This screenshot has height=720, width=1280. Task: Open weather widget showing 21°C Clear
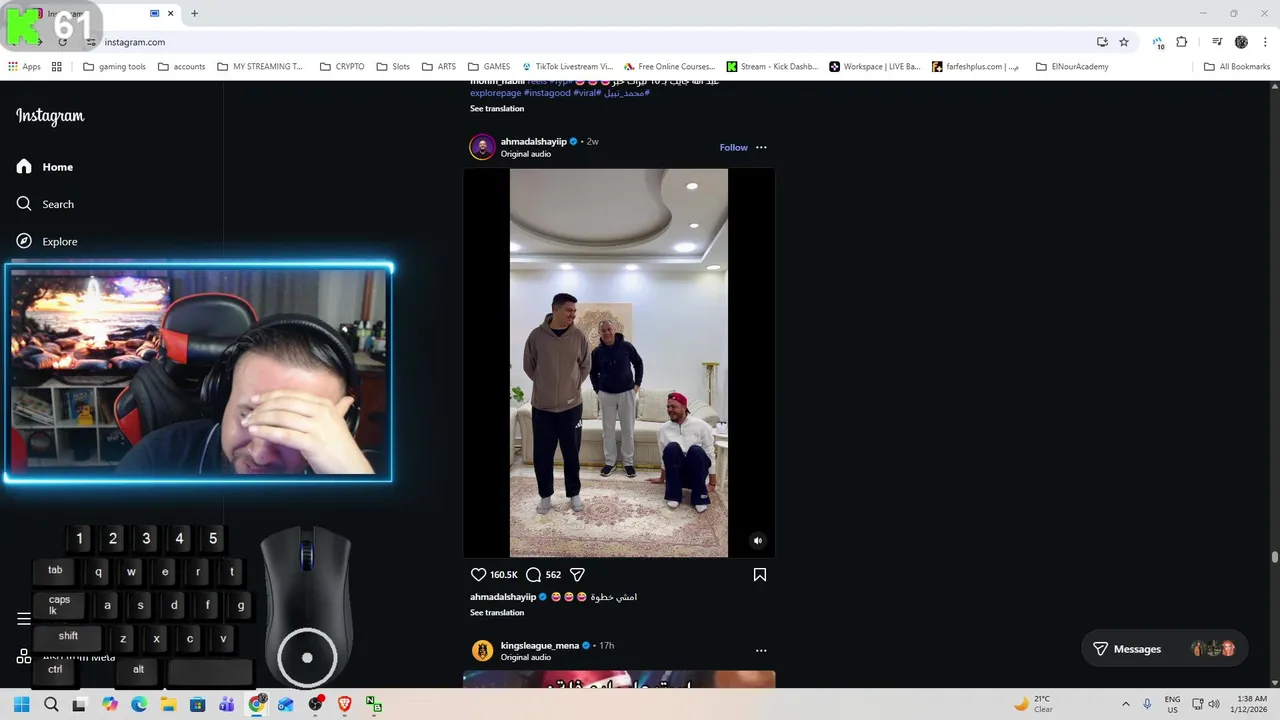pos(1033,704)
